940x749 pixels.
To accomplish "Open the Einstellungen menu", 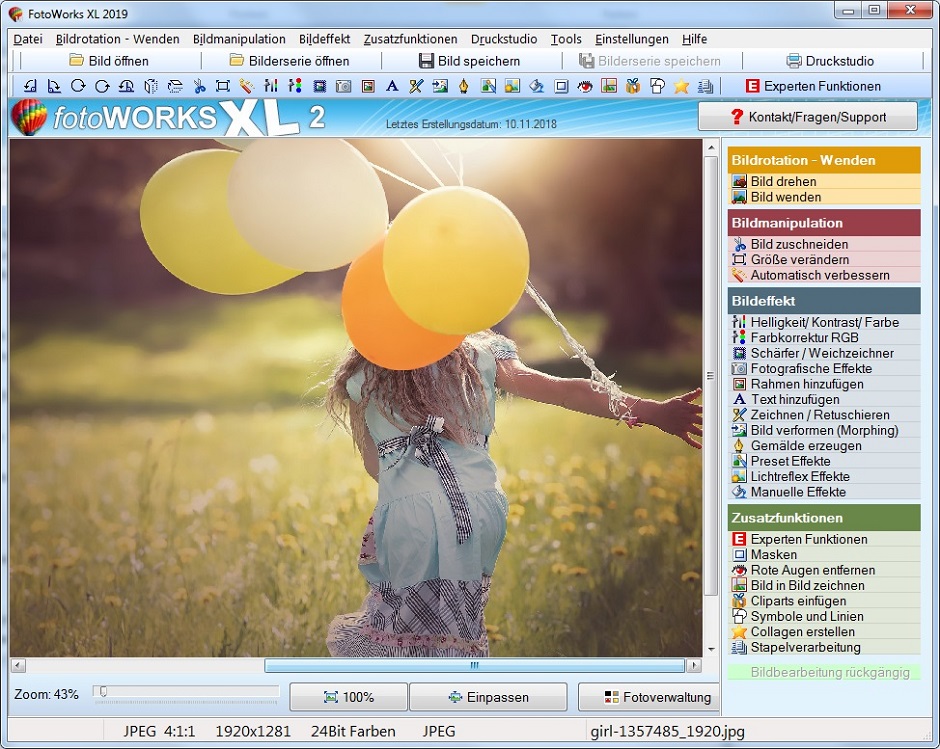I will pos(631,39).
